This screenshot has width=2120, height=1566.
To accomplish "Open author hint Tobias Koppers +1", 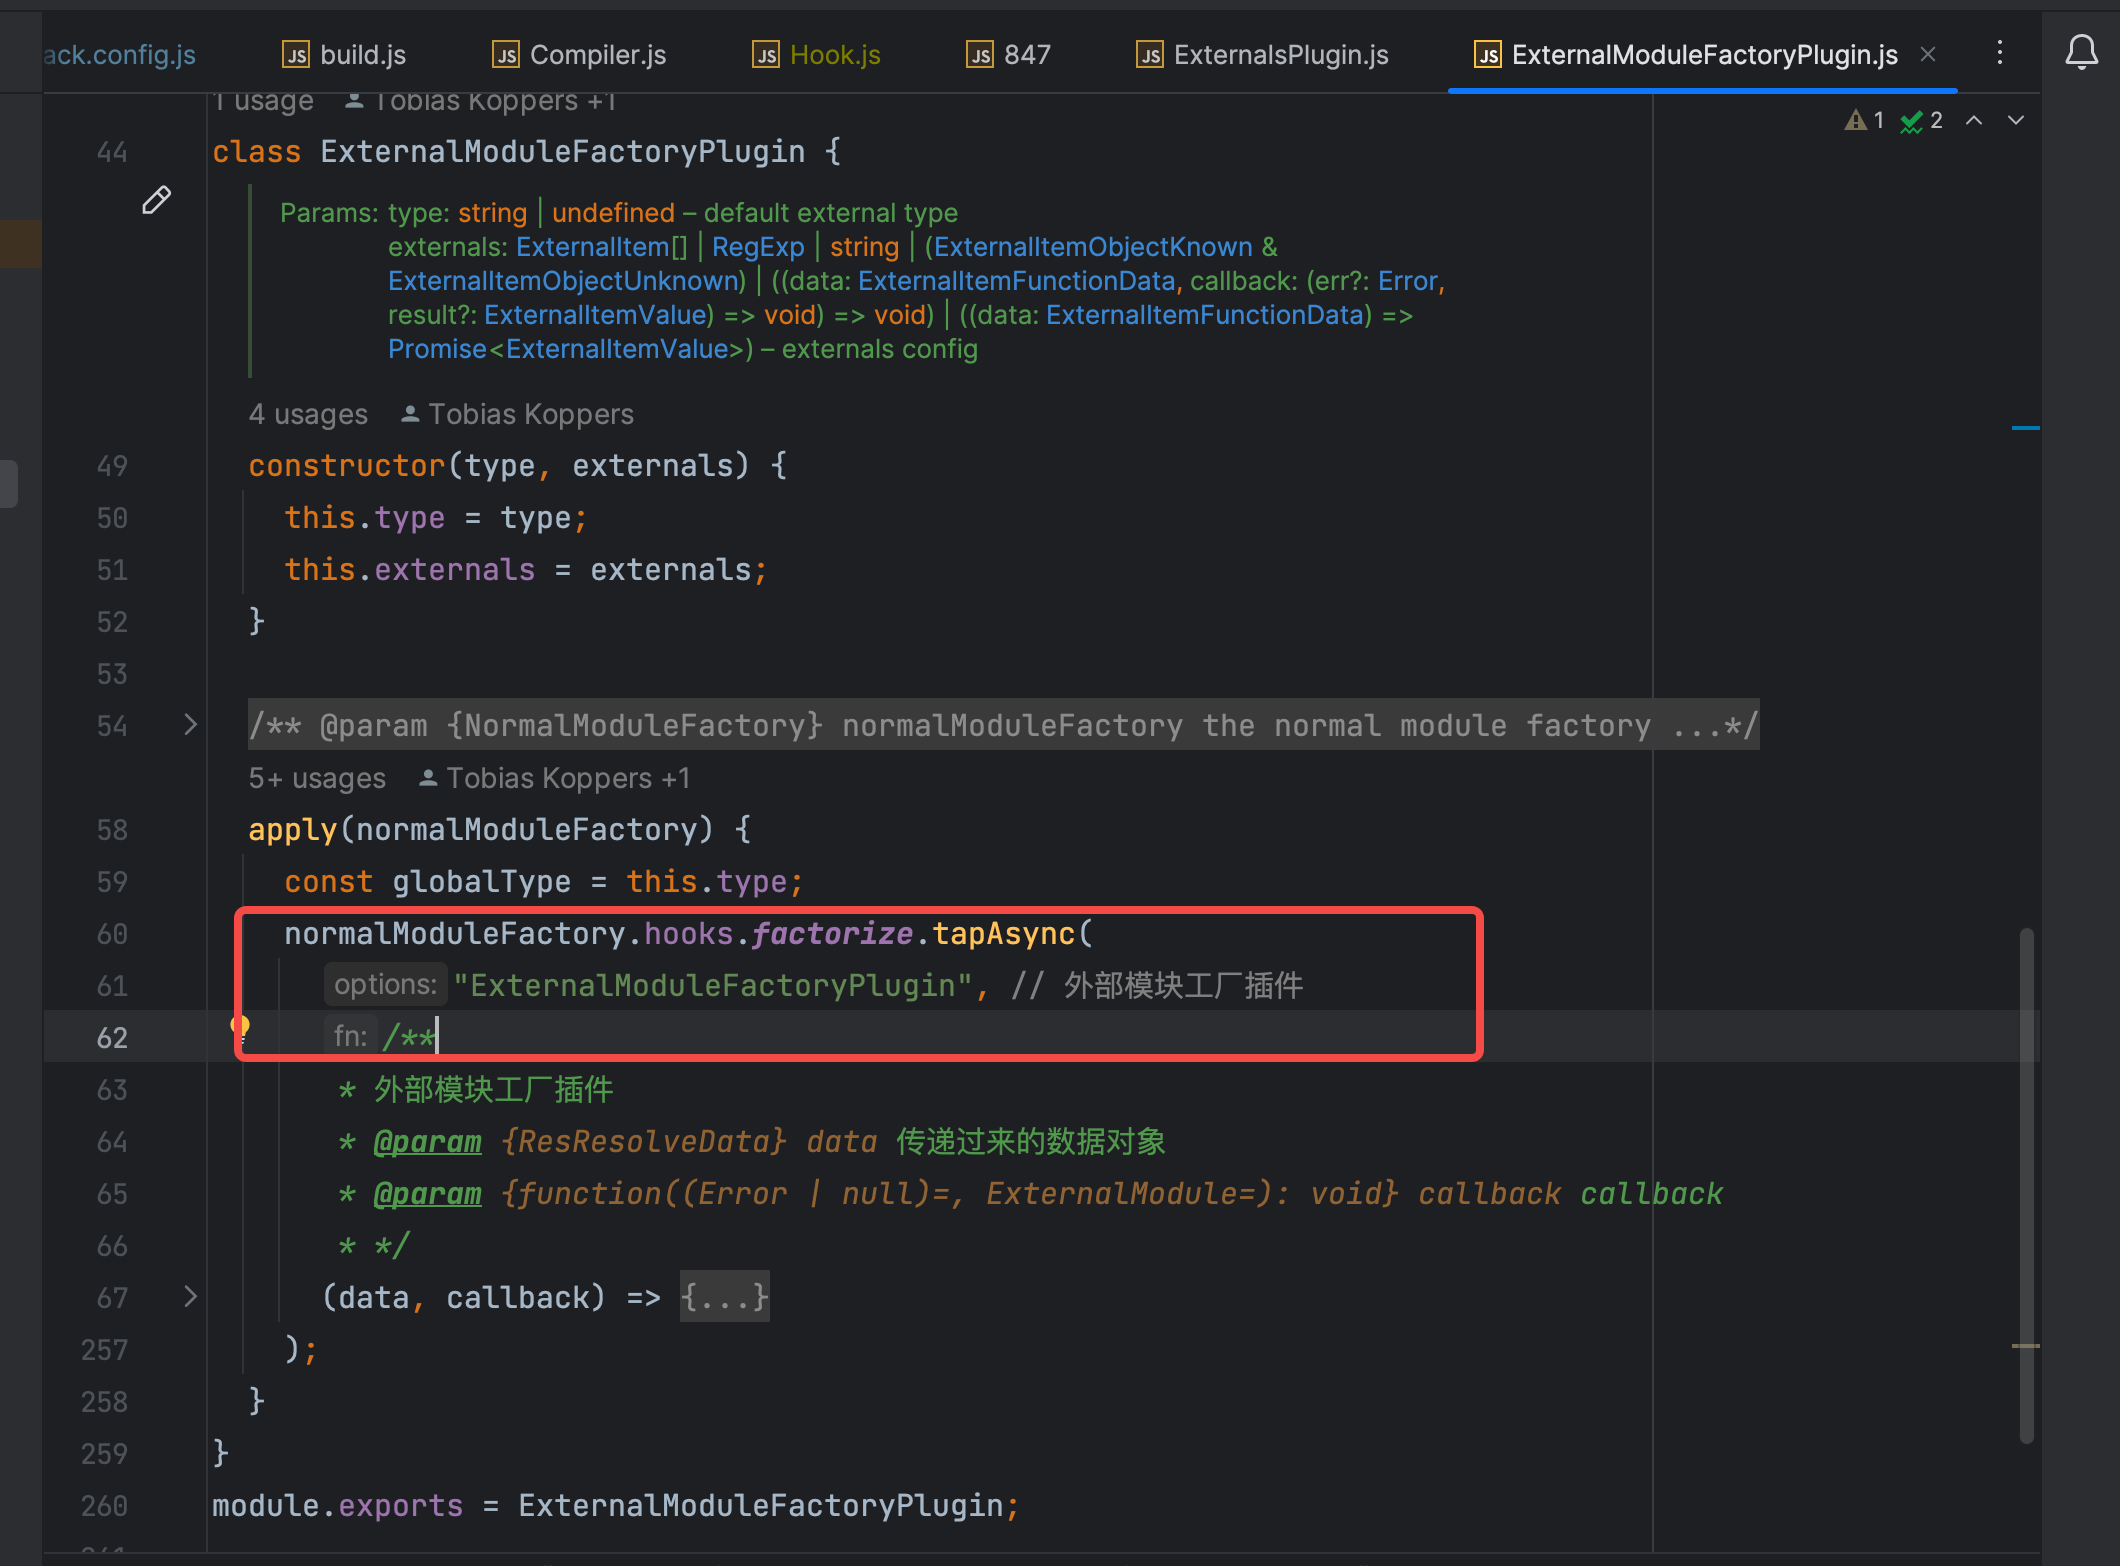I will coord(553,777).
